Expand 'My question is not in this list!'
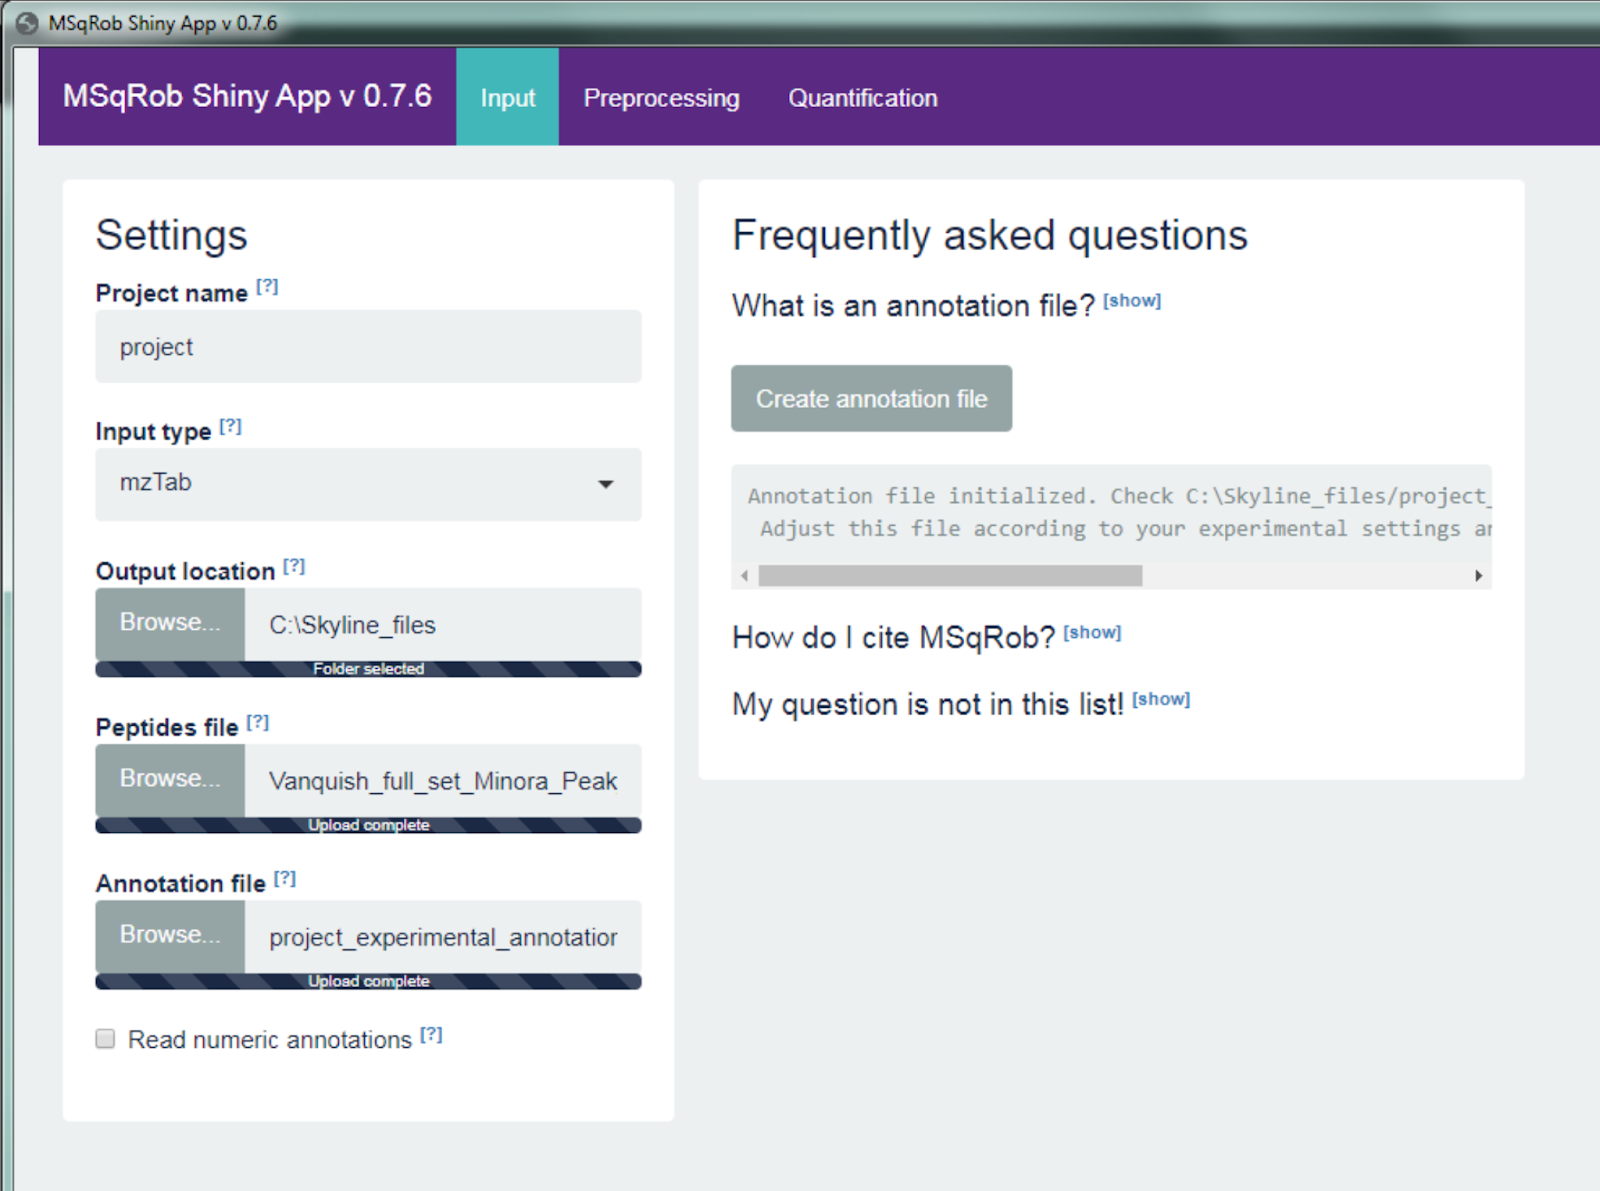This screenshot has width=1600, height=1191. (x=1160, y=699)
